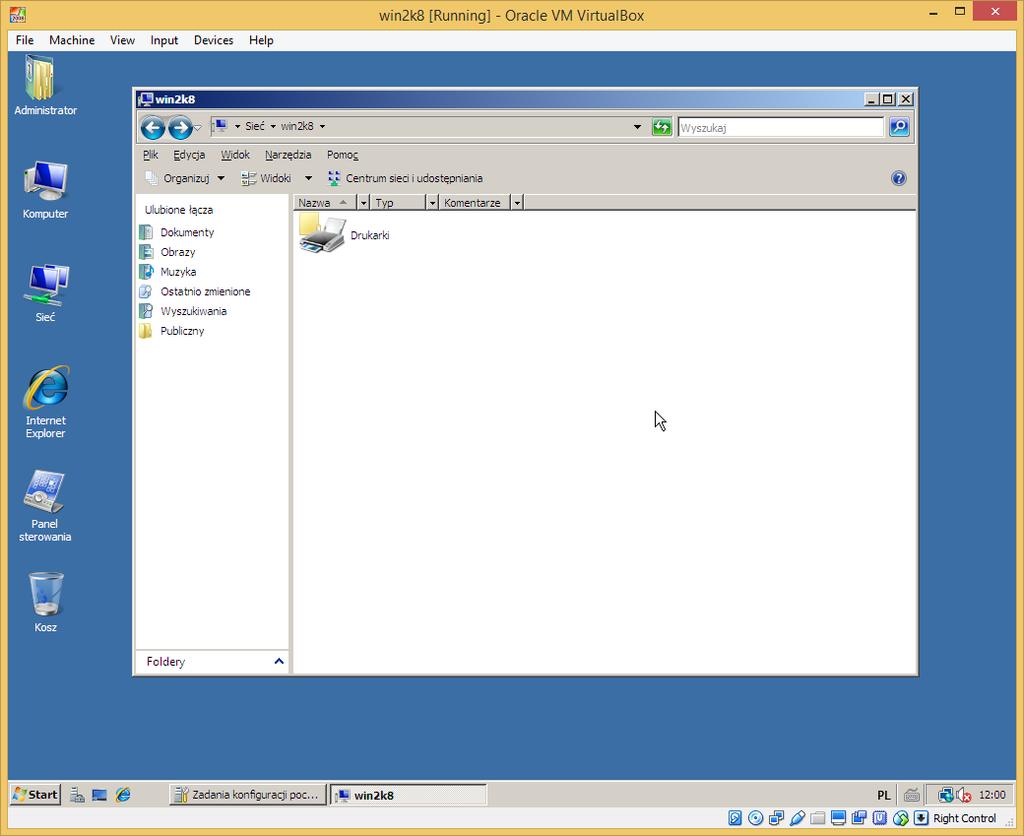Open VirtualBox View menu
Image resolution: width=1024 pixels, height=836 pixels.
coord(122,40)
